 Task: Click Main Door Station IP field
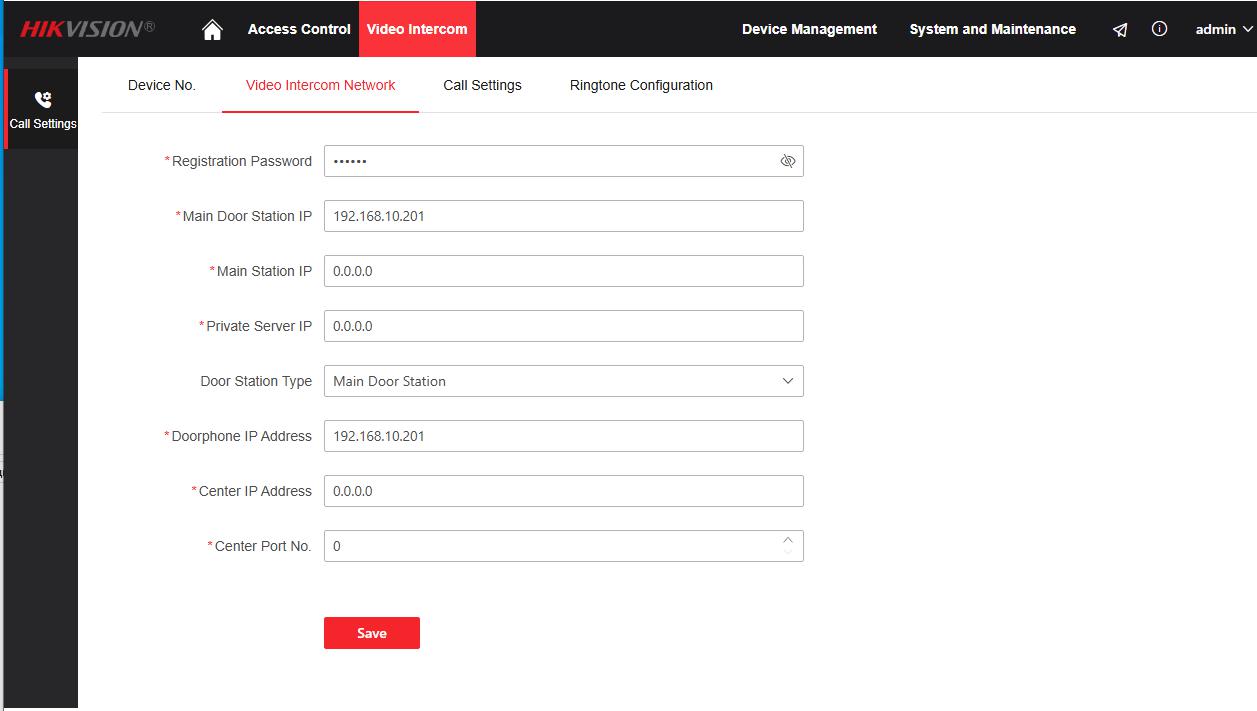[x=564, y=216]
